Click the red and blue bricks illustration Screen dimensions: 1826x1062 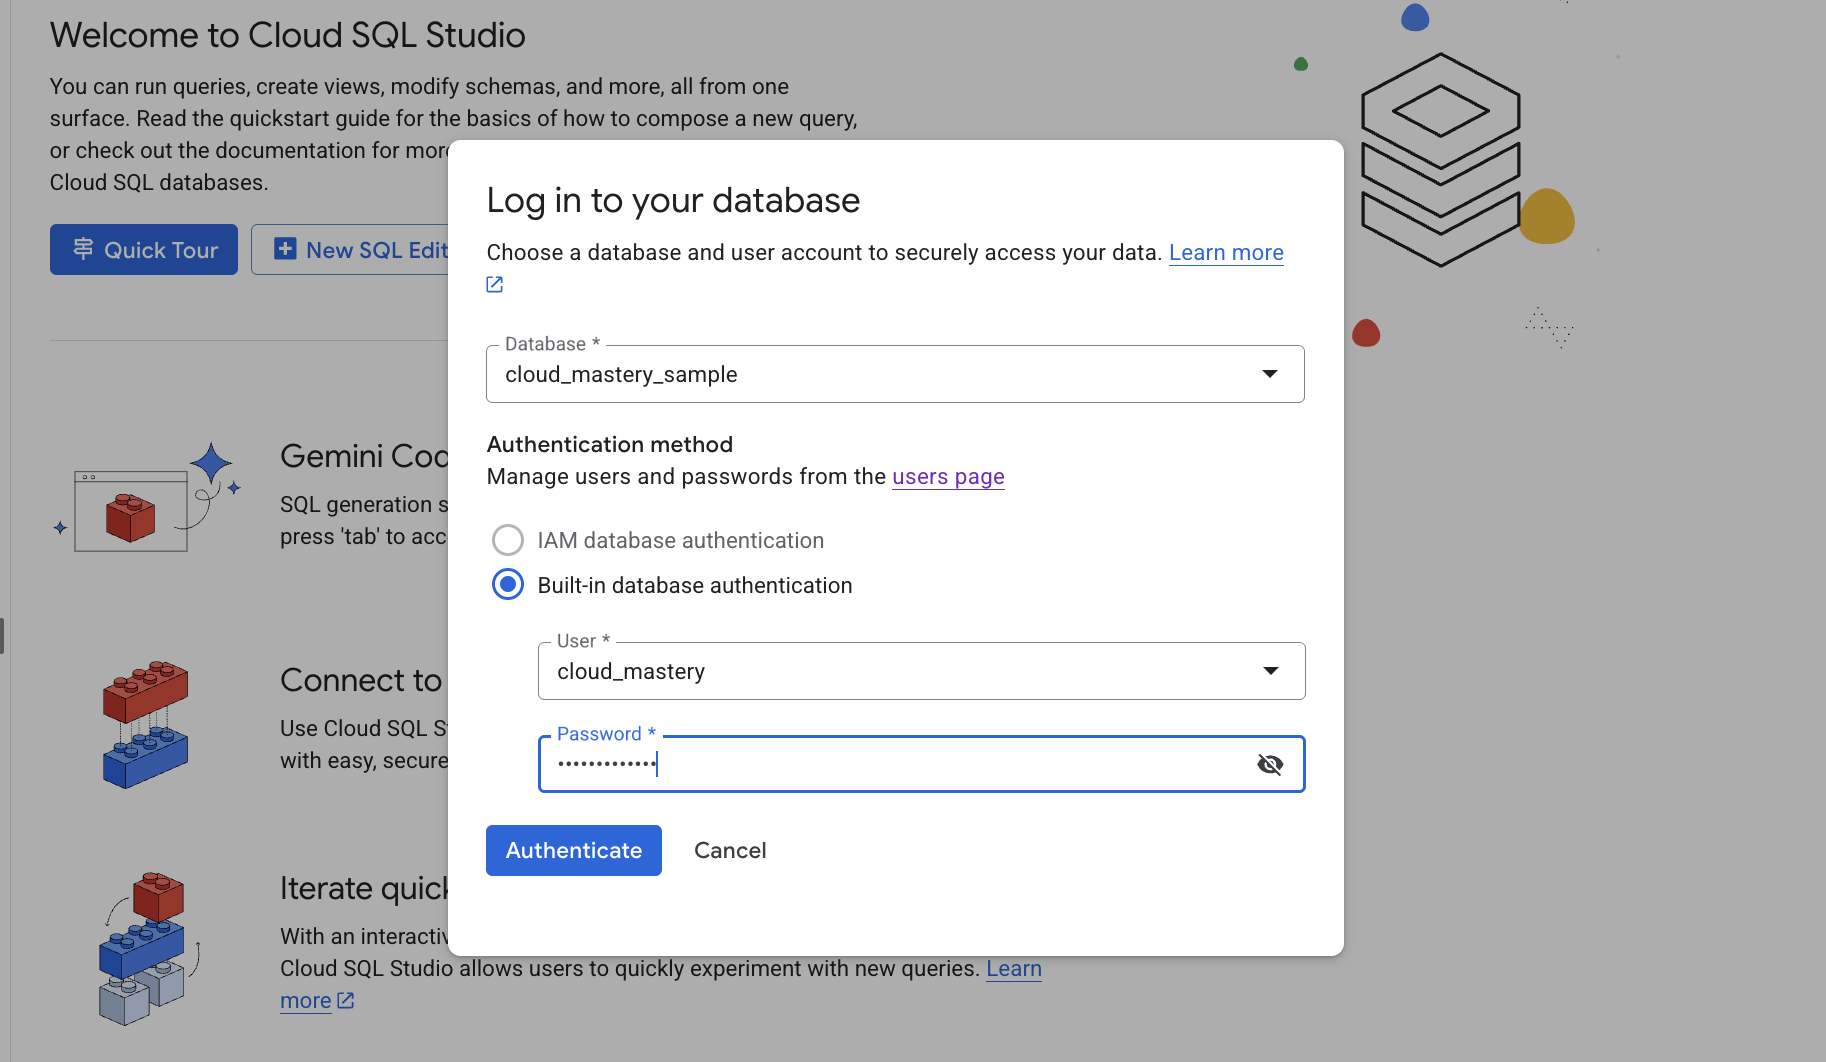[145, 725]
